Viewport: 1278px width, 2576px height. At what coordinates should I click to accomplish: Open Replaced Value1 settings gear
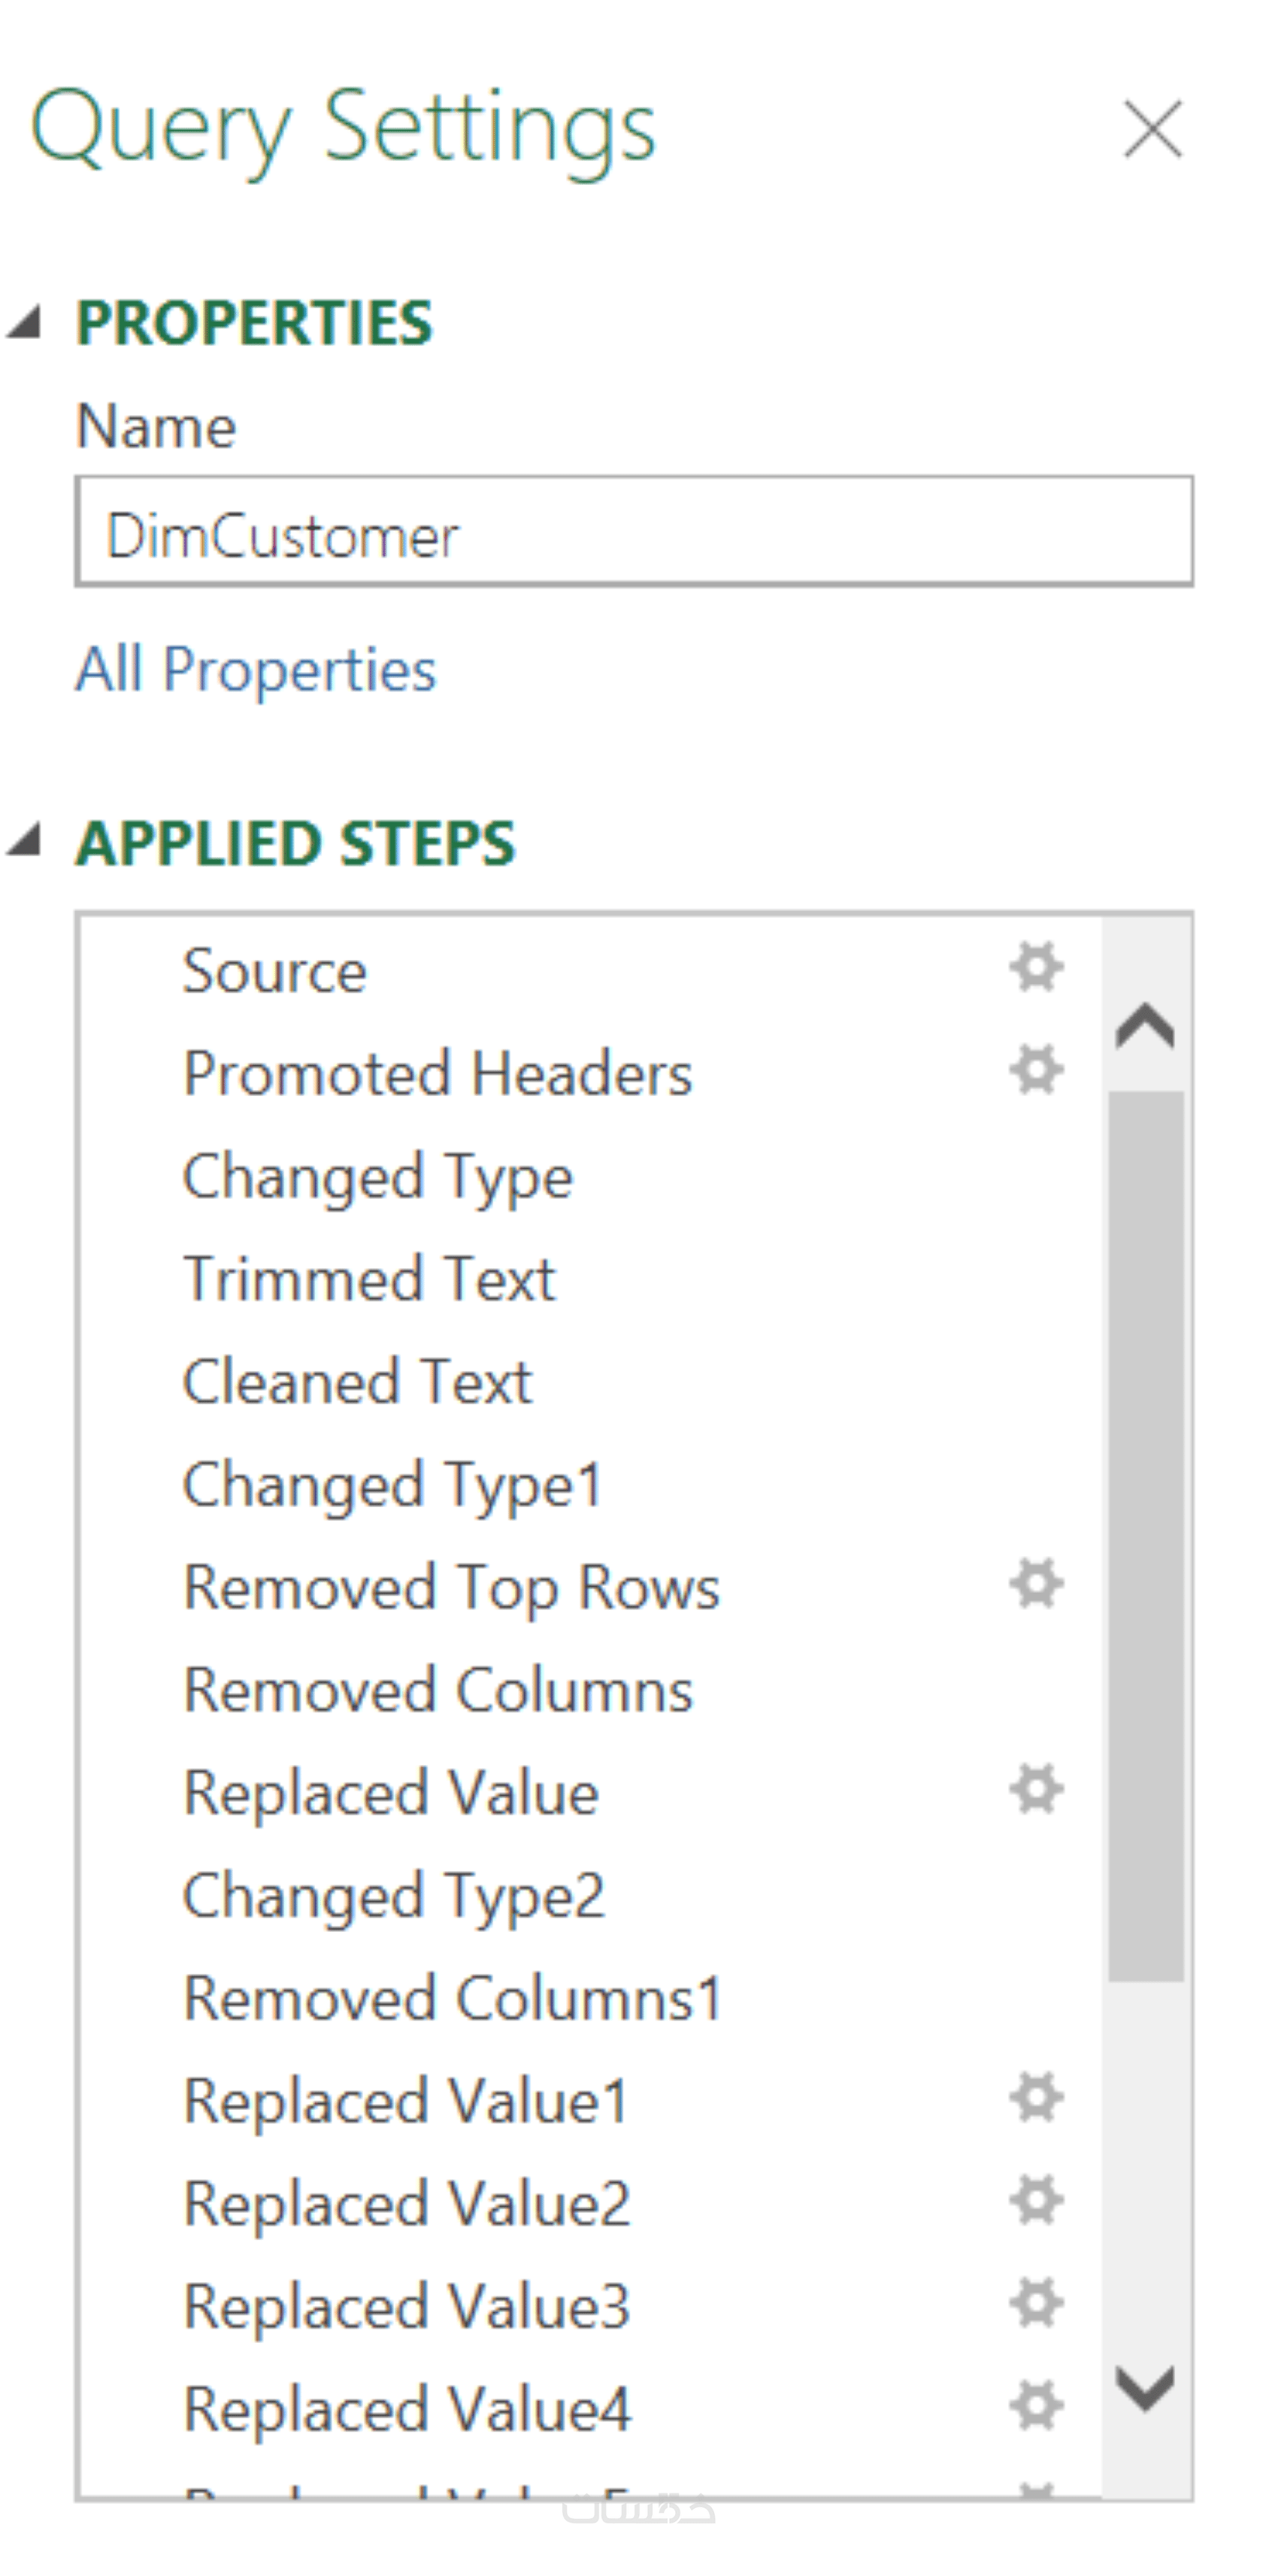point(1036,2097)
